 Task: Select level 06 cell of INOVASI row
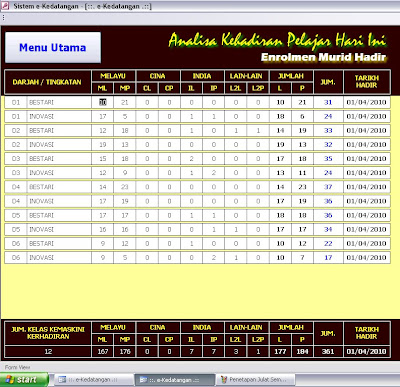pyautogui.click(x=16, y=258)
